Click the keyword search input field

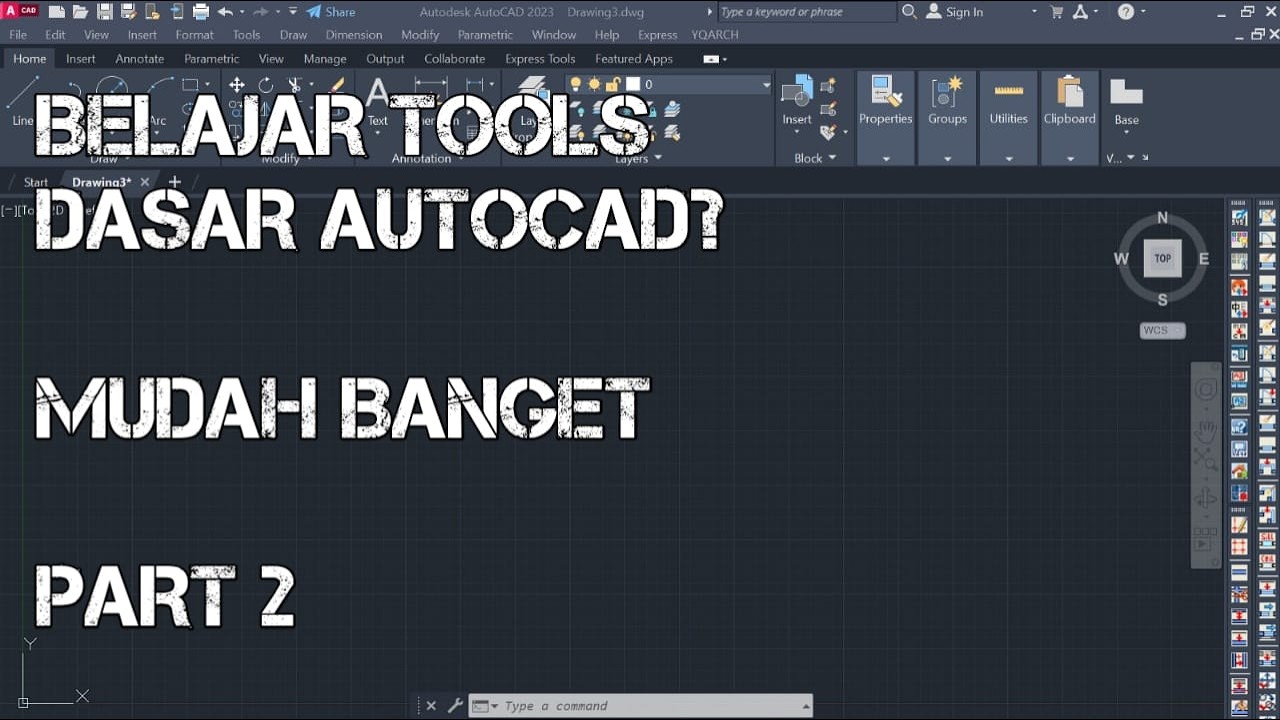807,12
